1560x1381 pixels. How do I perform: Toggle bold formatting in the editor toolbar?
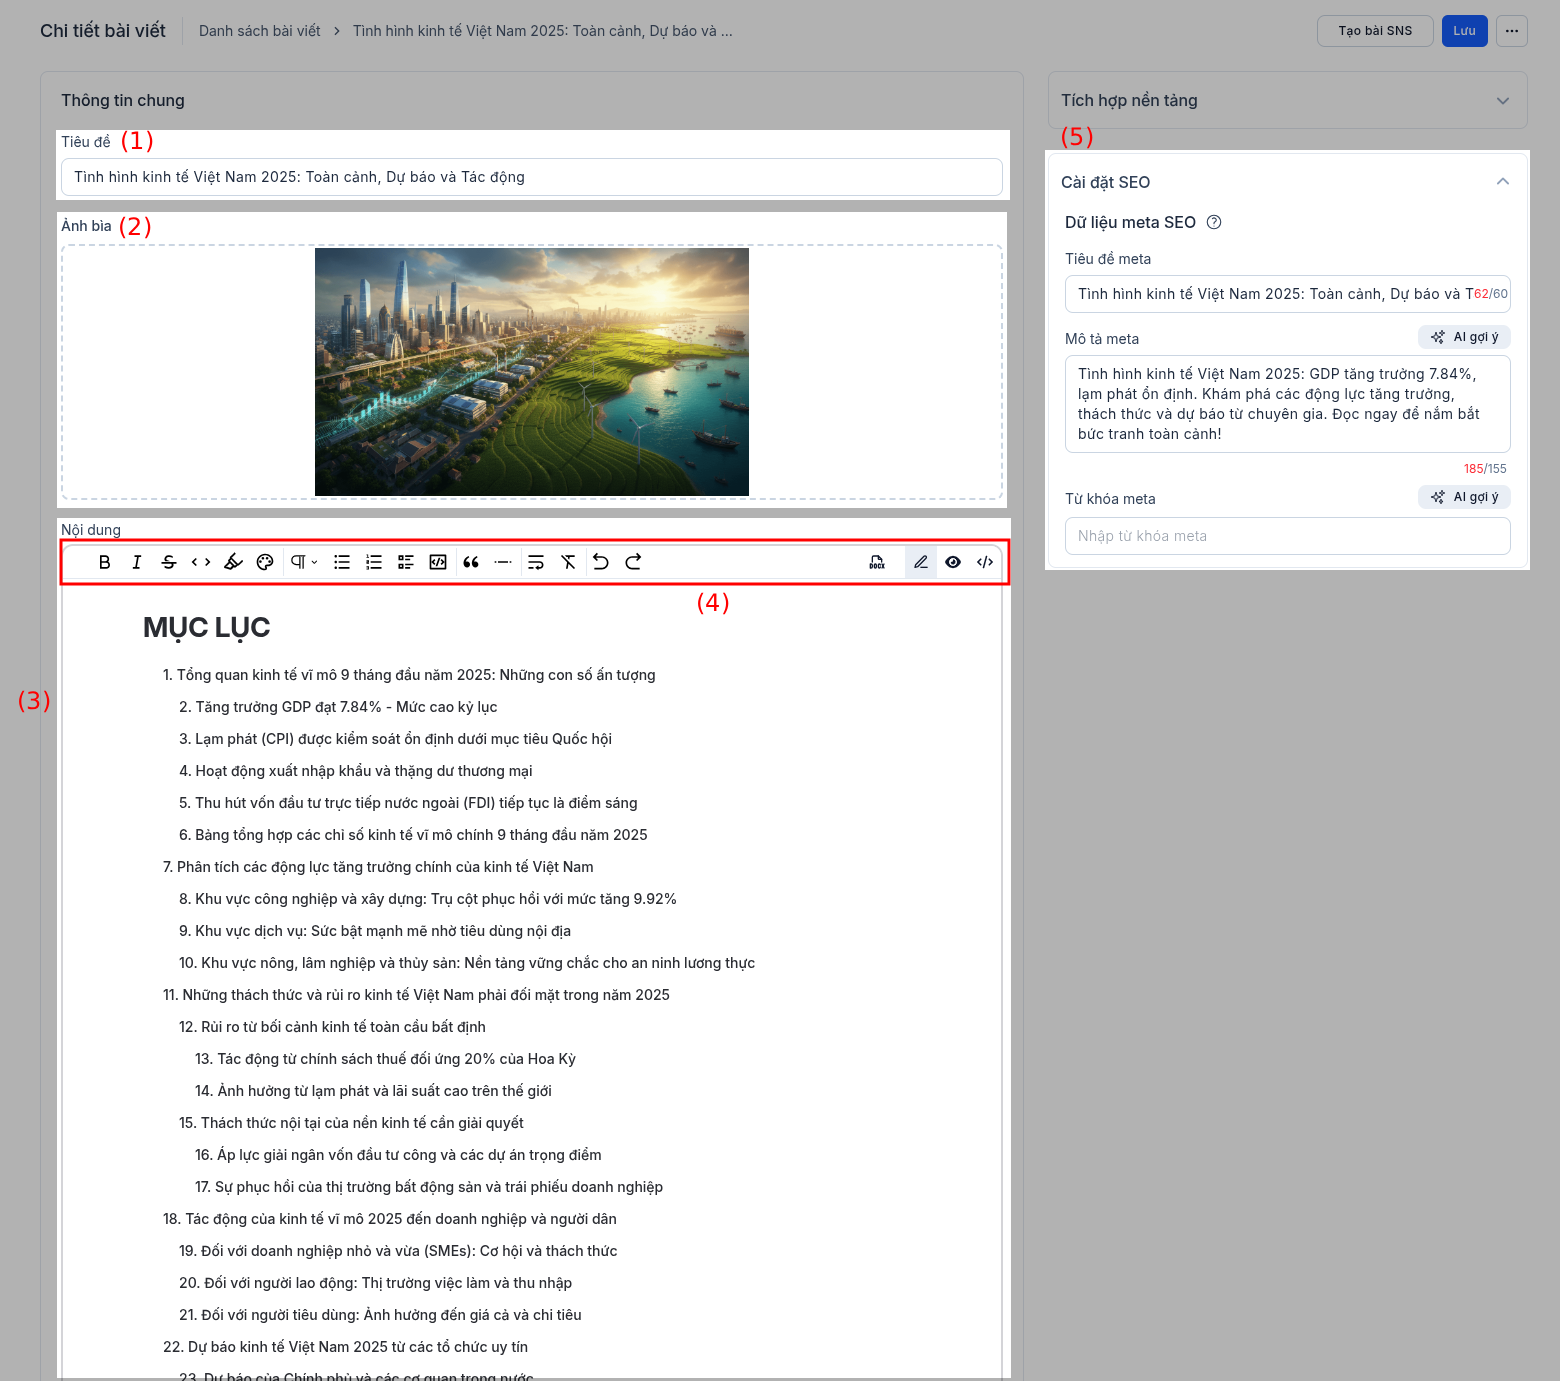click(104, 562)
